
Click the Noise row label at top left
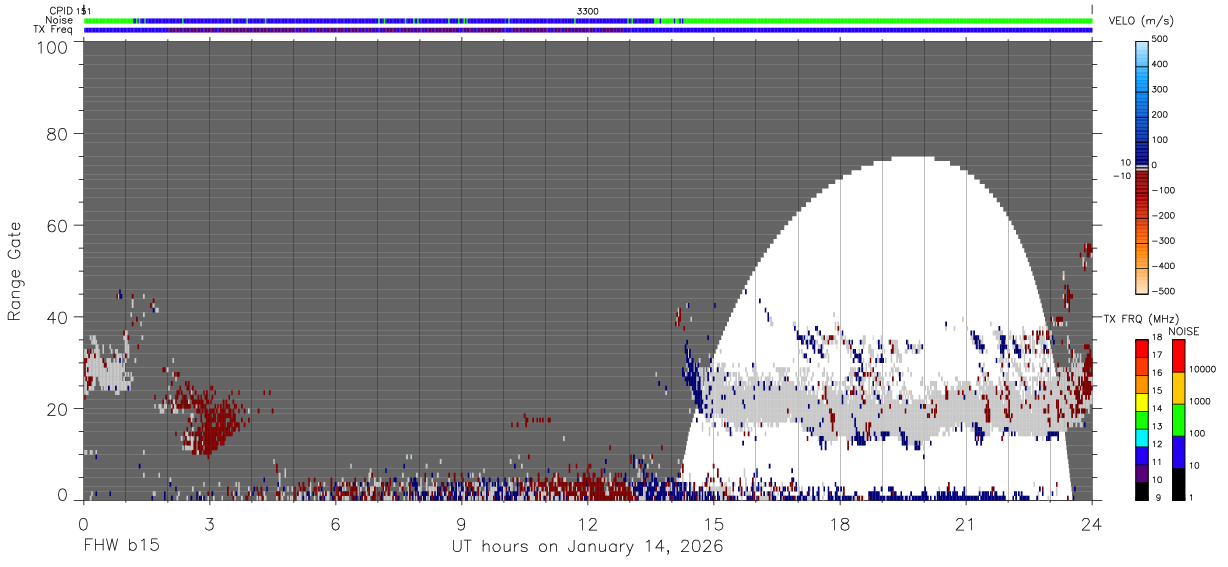(59, 20)
